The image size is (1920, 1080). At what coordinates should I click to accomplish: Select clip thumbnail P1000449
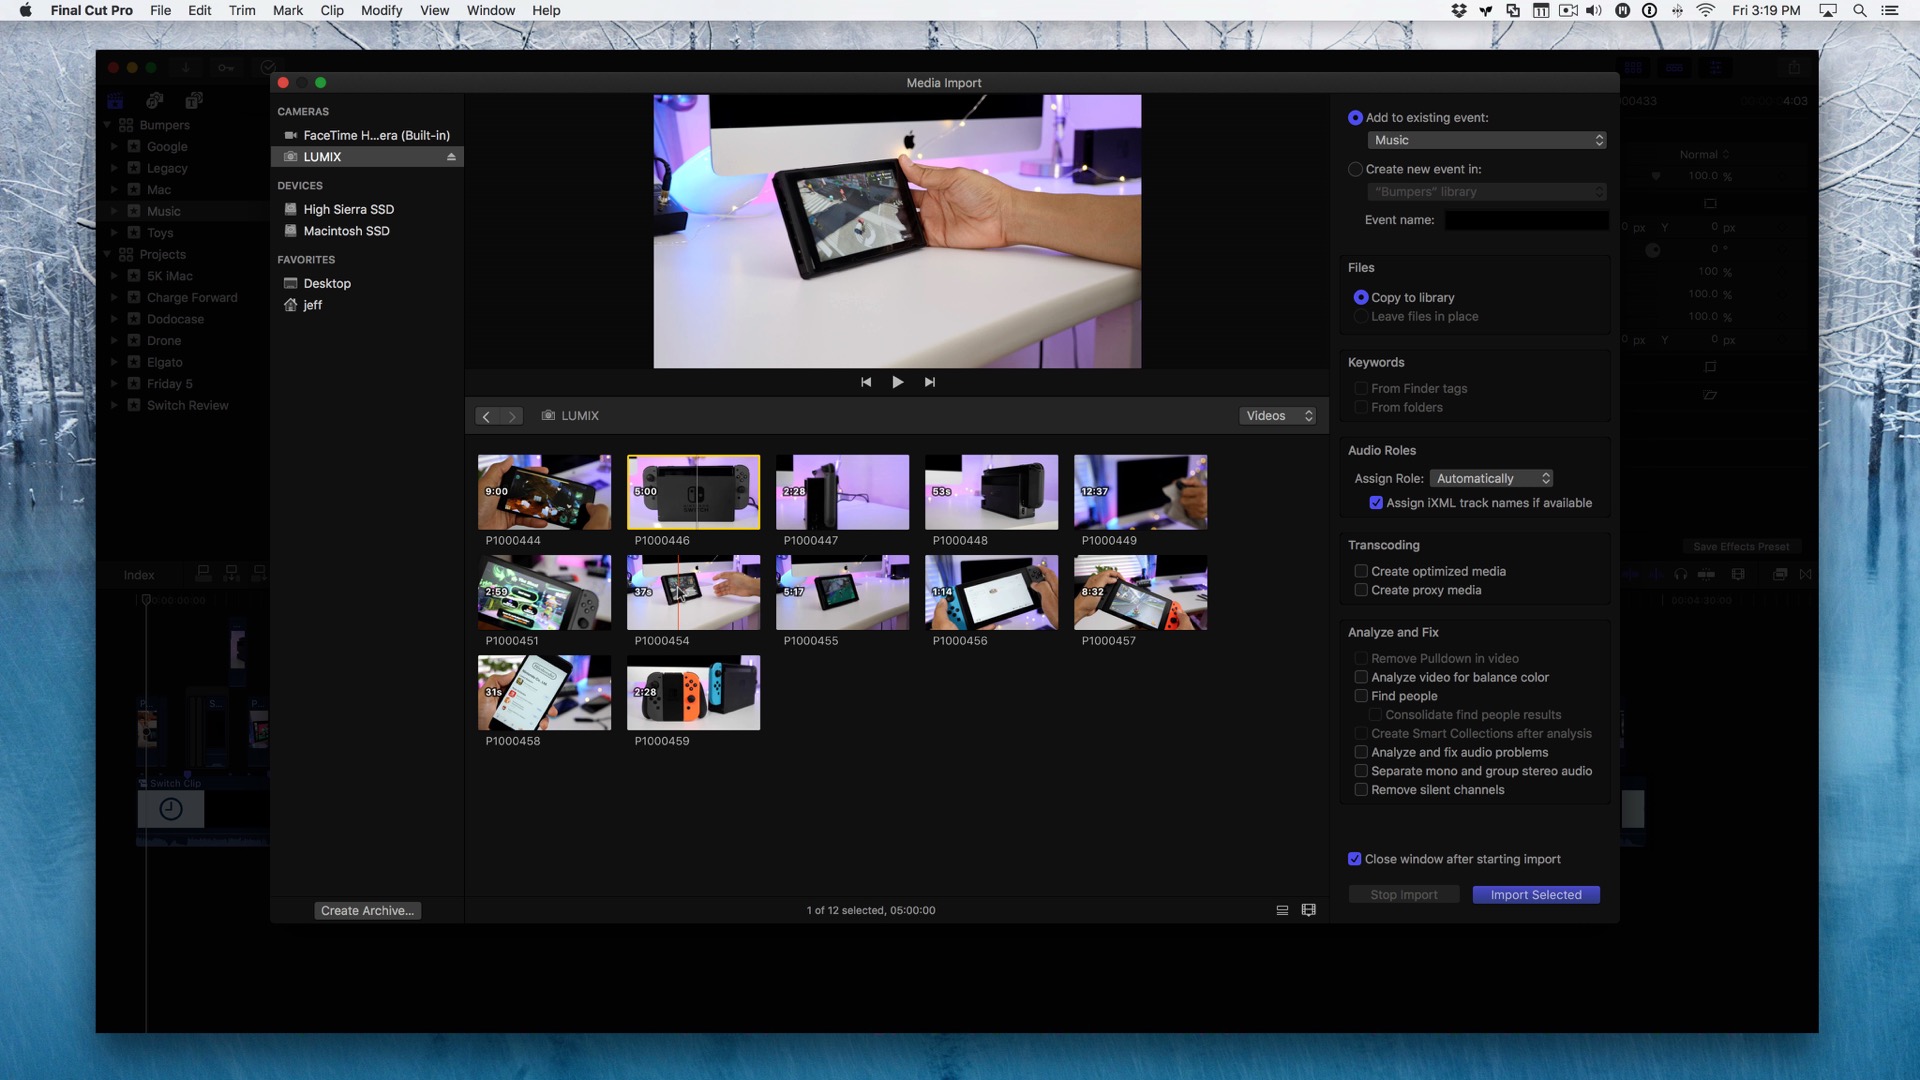(1140, 492)
